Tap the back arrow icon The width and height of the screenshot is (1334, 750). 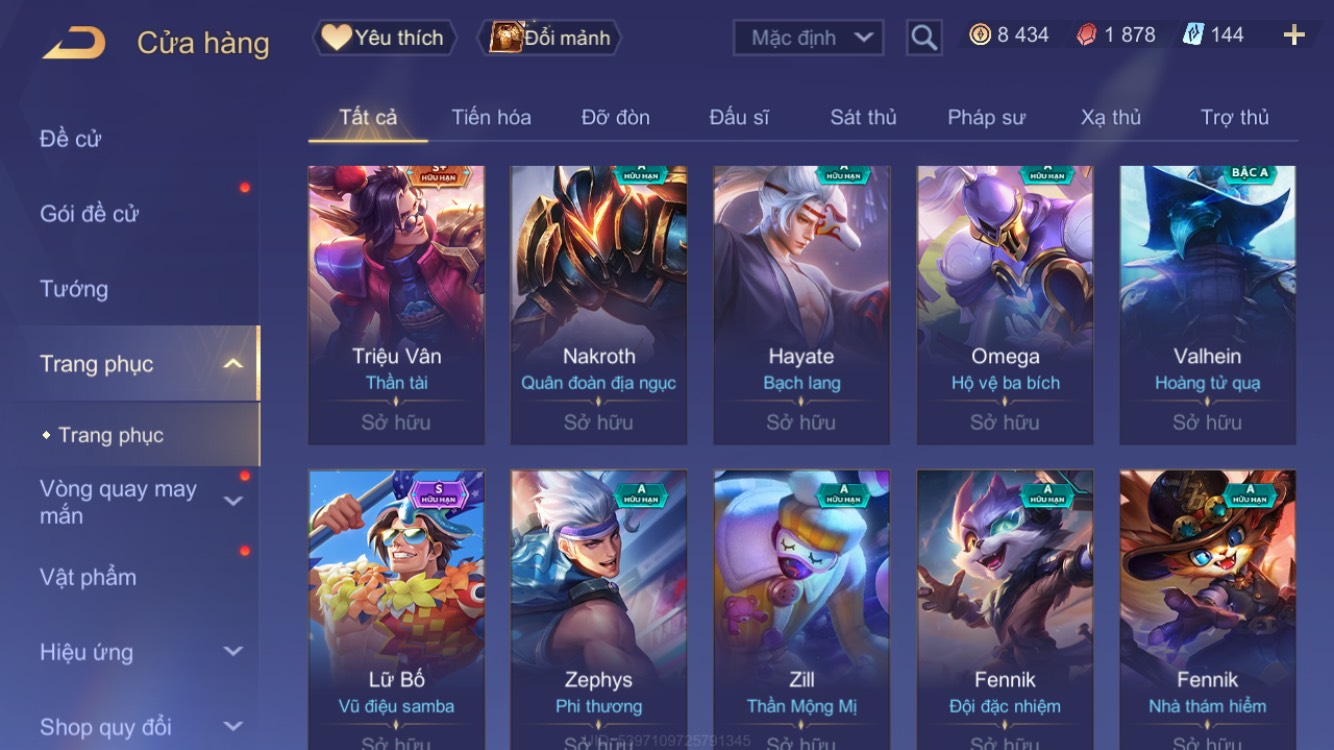(74, 42)
